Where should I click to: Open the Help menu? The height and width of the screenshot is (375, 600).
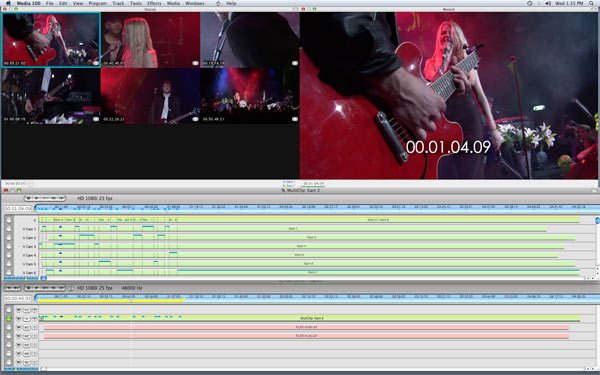tap(231, 3)
